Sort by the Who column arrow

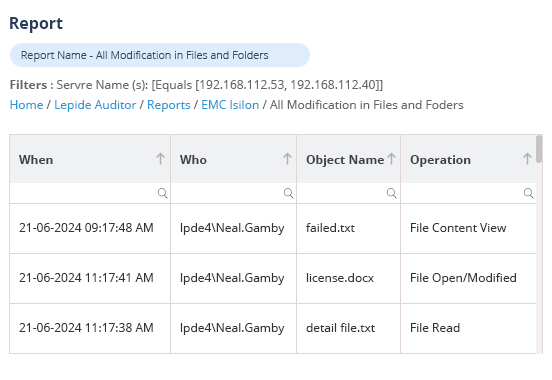[287, 159]
